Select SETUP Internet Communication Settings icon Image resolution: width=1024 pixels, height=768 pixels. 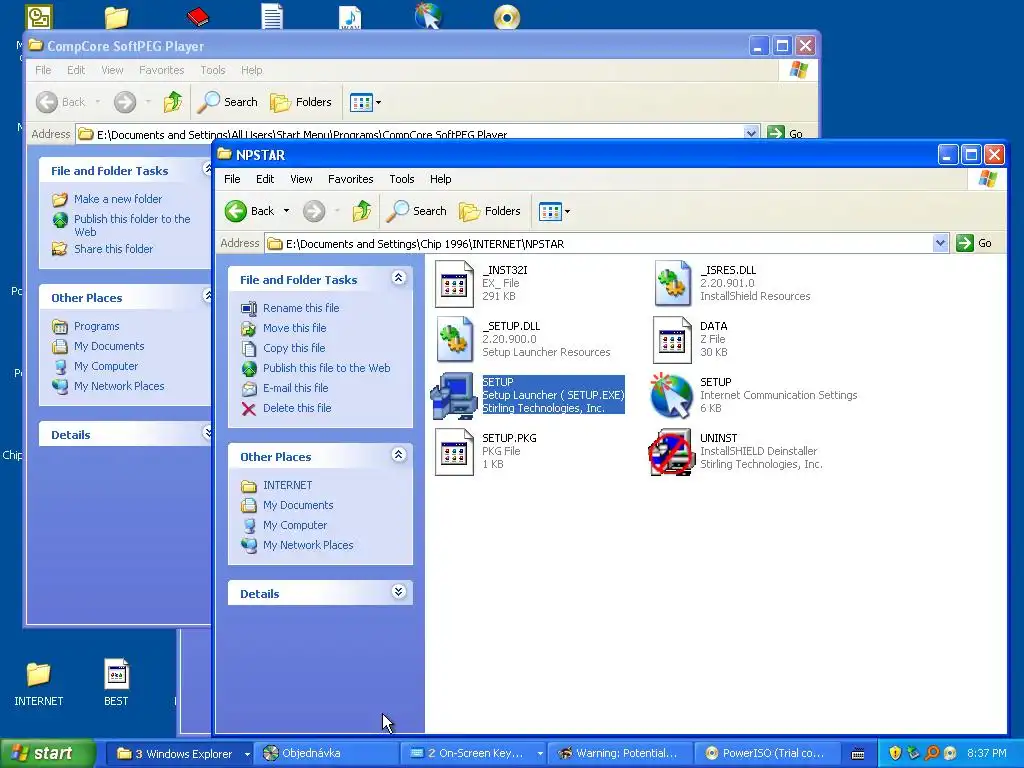(673, 395)
